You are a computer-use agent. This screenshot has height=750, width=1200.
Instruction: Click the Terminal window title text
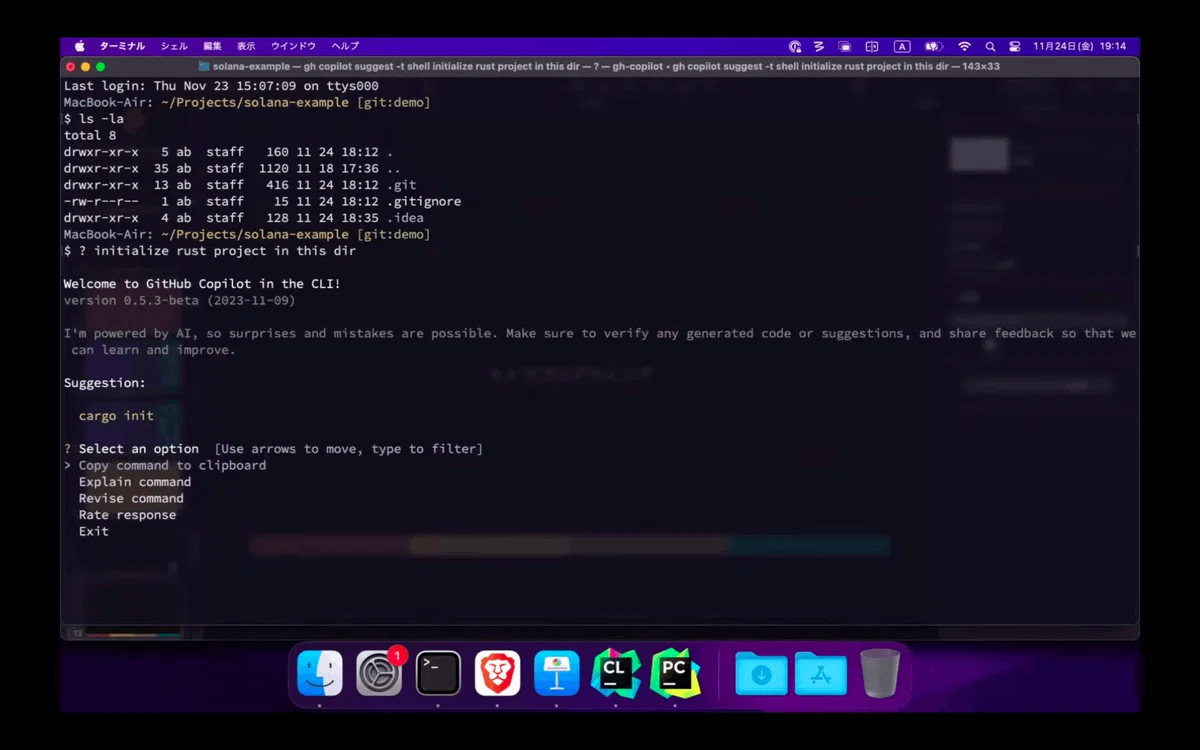tap(606, 66)
